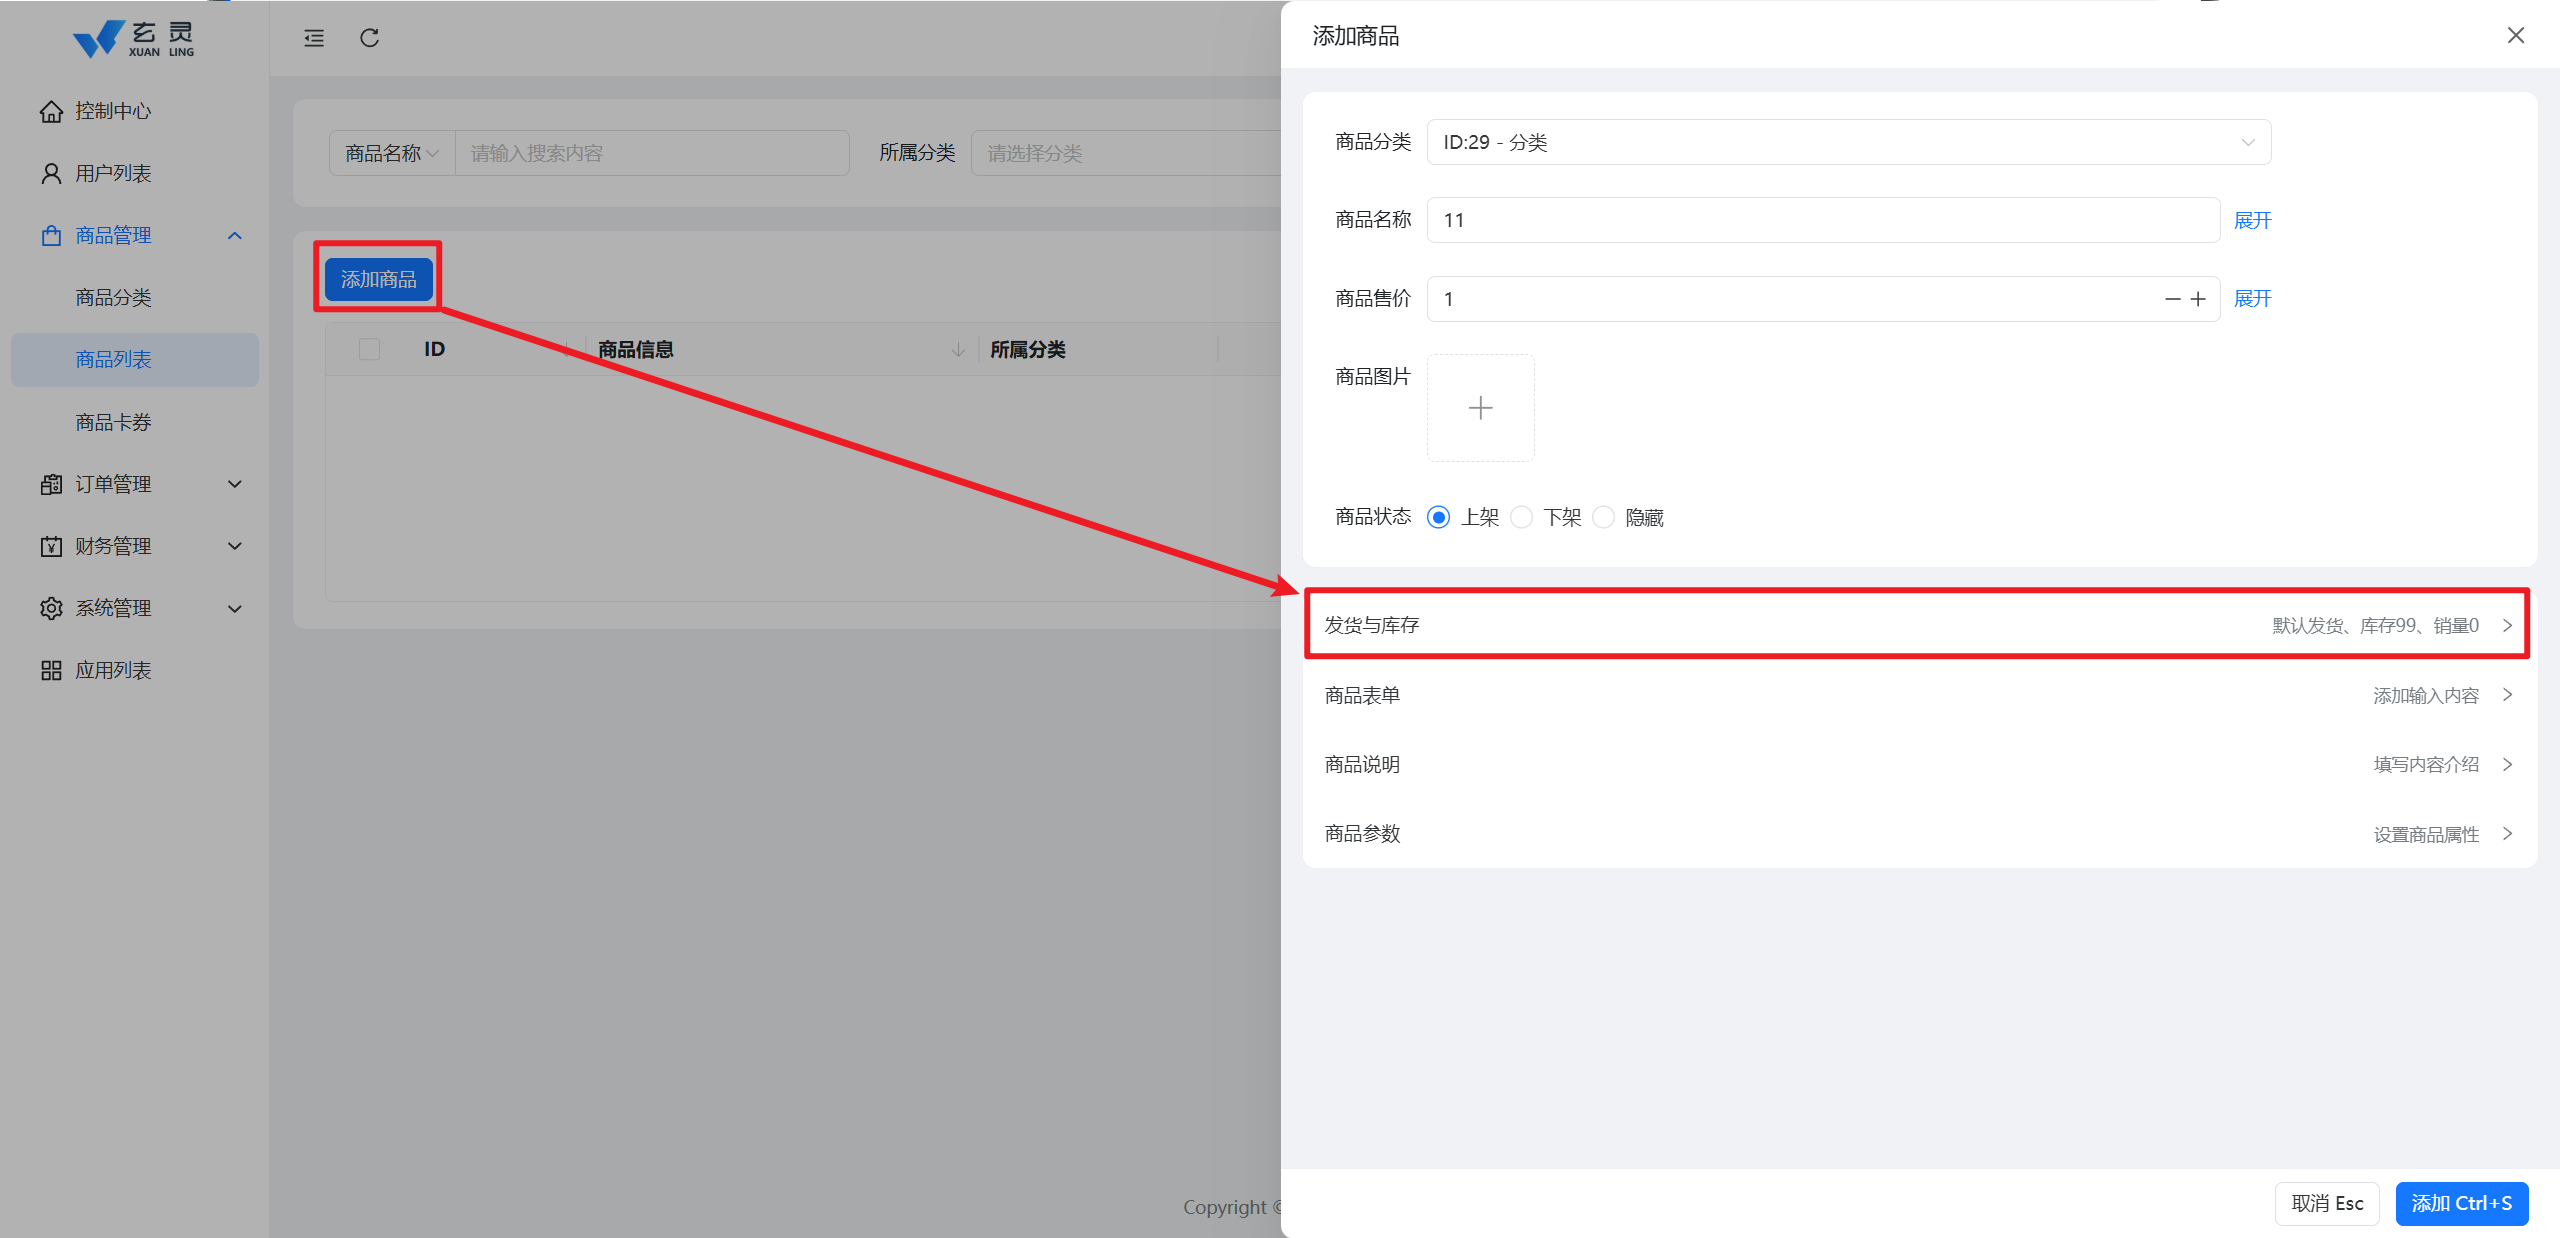Click the minus stepper in 商品售价 field
The height and width of the screenshot is (1238, 2560).
click(x=2172, y=299)
